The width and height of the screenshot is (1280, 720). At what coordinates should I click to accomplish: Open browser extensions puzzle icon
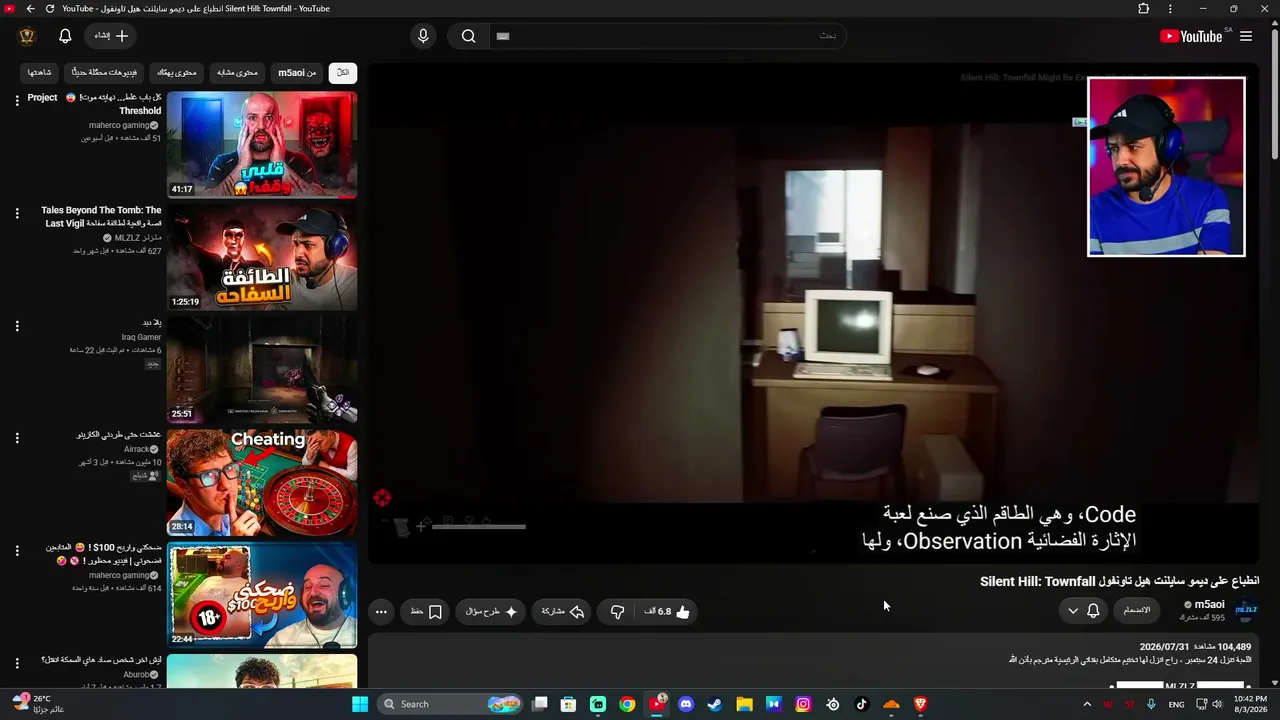(x=1144, y=9)
